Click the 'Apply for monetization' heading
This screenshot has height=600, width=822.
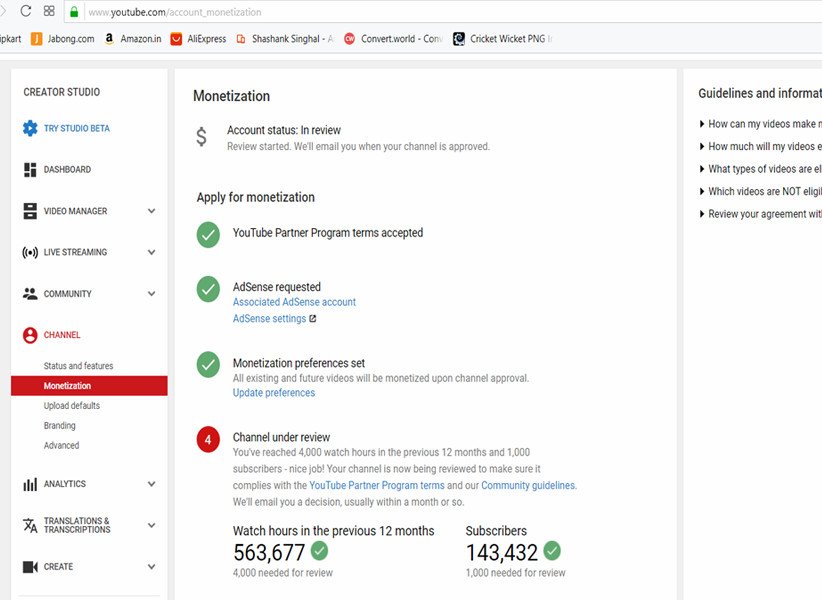(256, 197)
